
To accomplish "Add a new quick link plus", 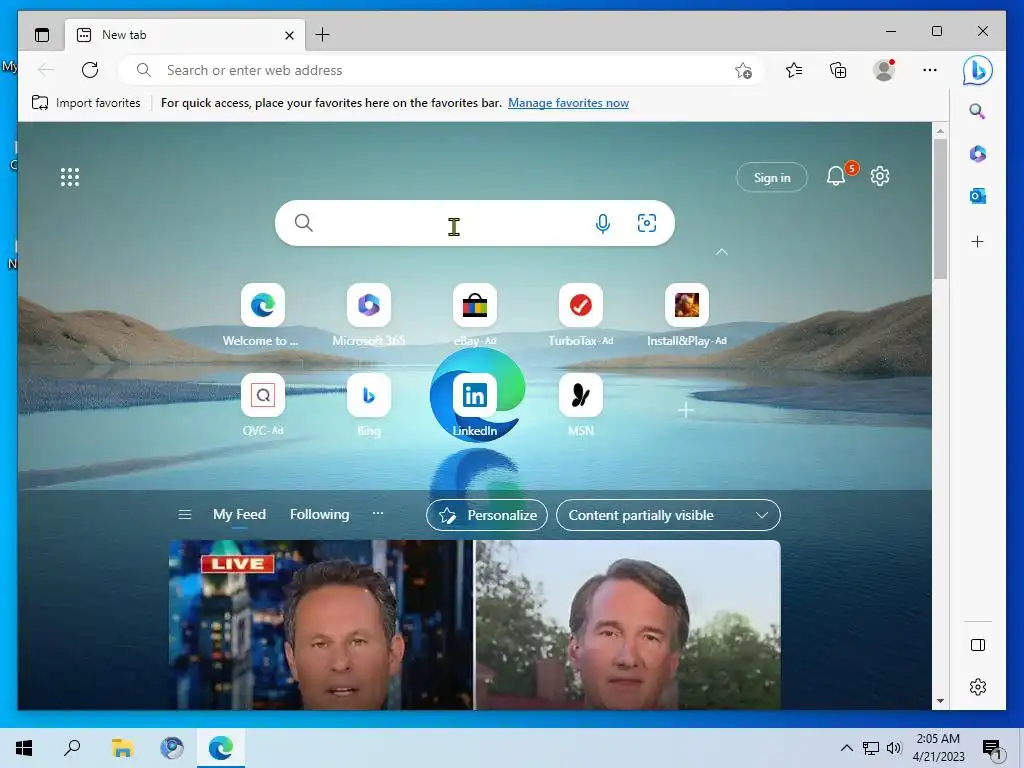I will [686, 410].
